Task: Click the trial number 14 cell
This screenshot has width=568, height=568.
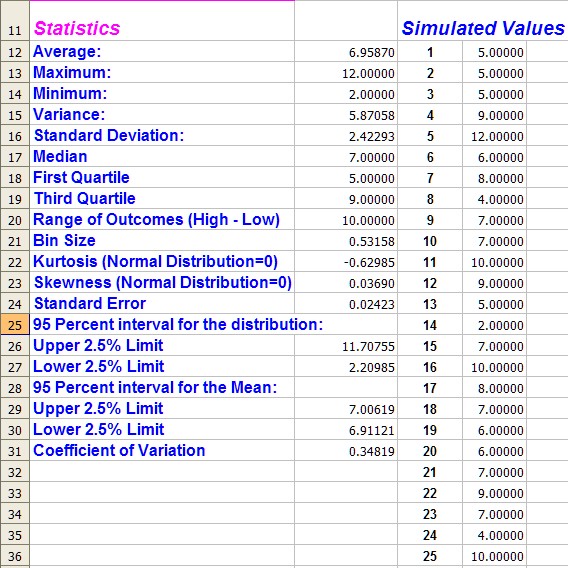Action: click(x=430, y=325)
